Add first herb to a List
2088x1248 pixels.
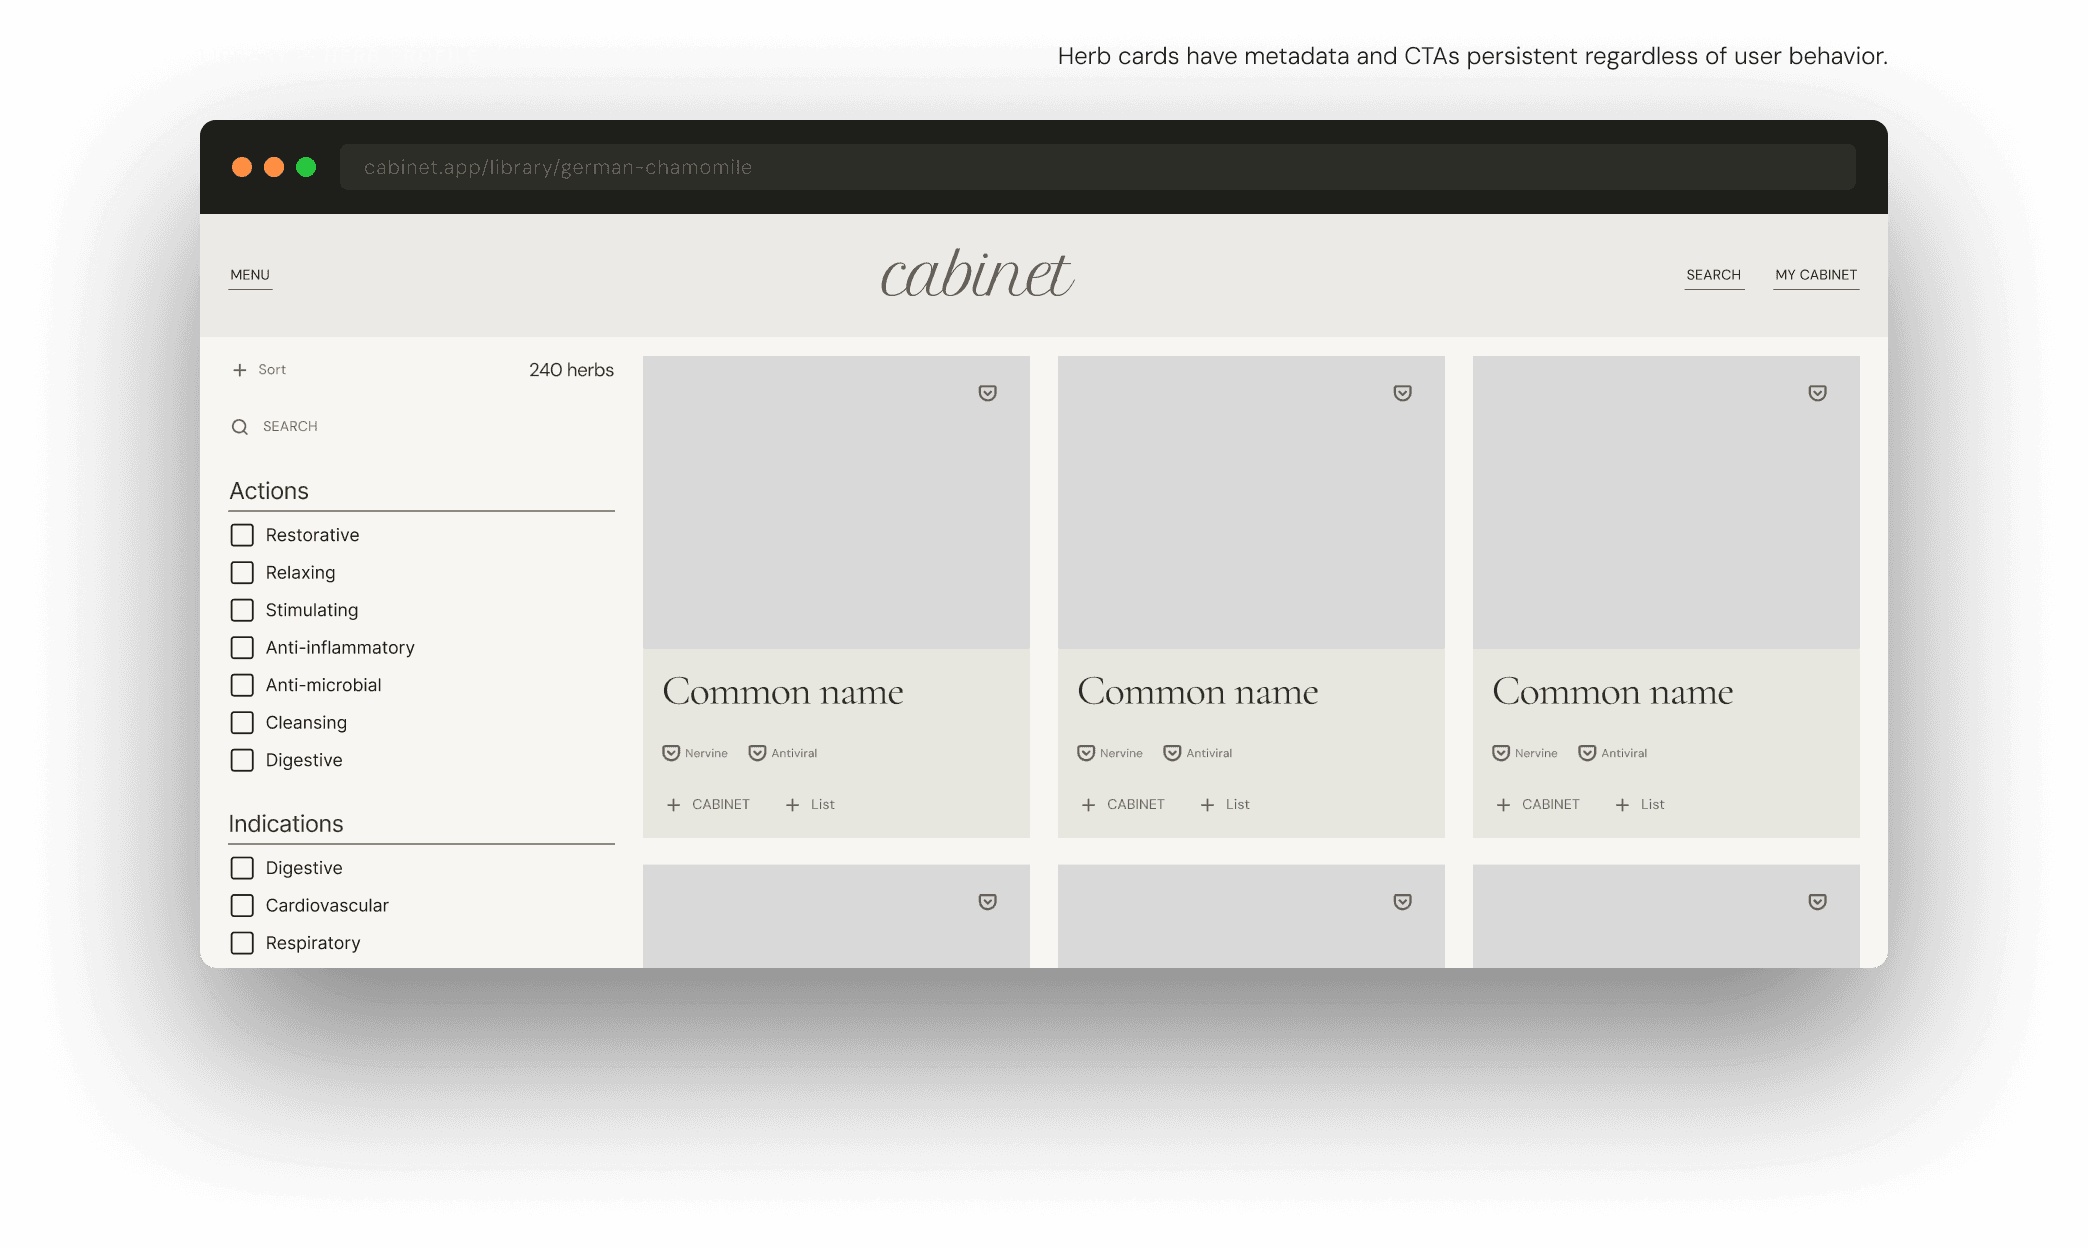[x=810, y=805]
